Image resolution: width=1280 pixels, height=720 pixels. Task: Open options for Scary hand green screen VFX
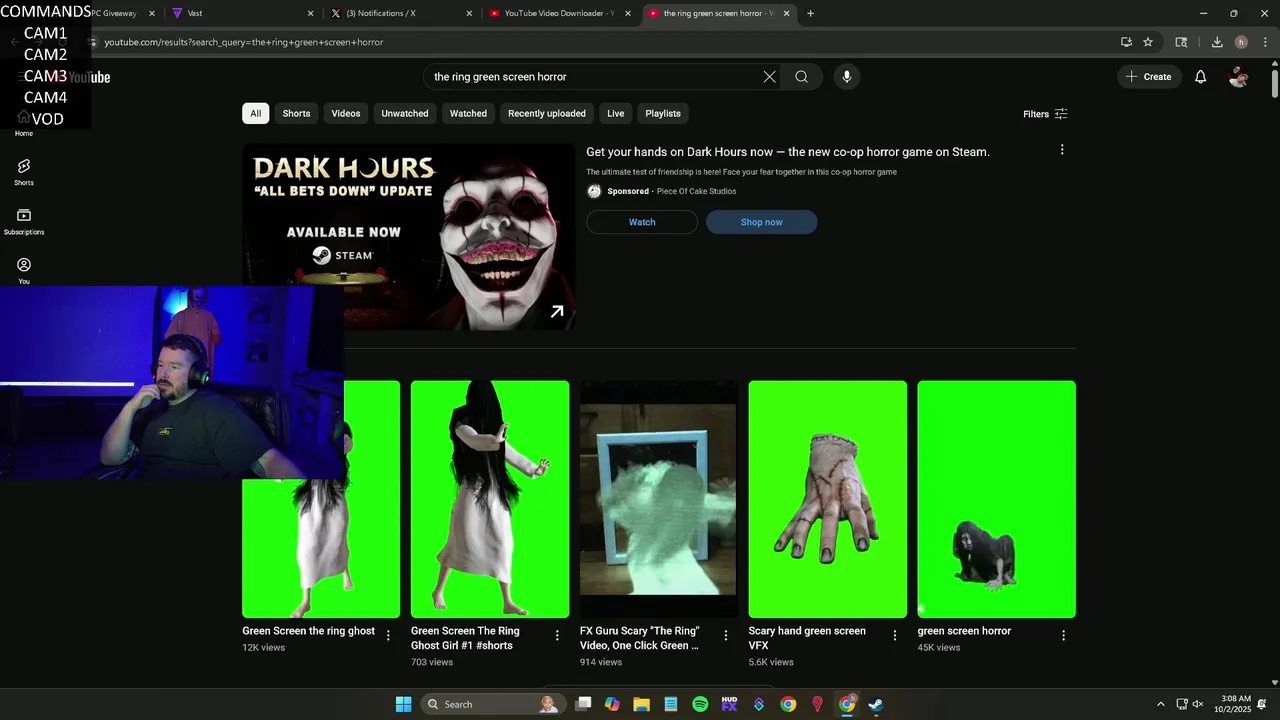pyautogui.click(x=895, y=635)
